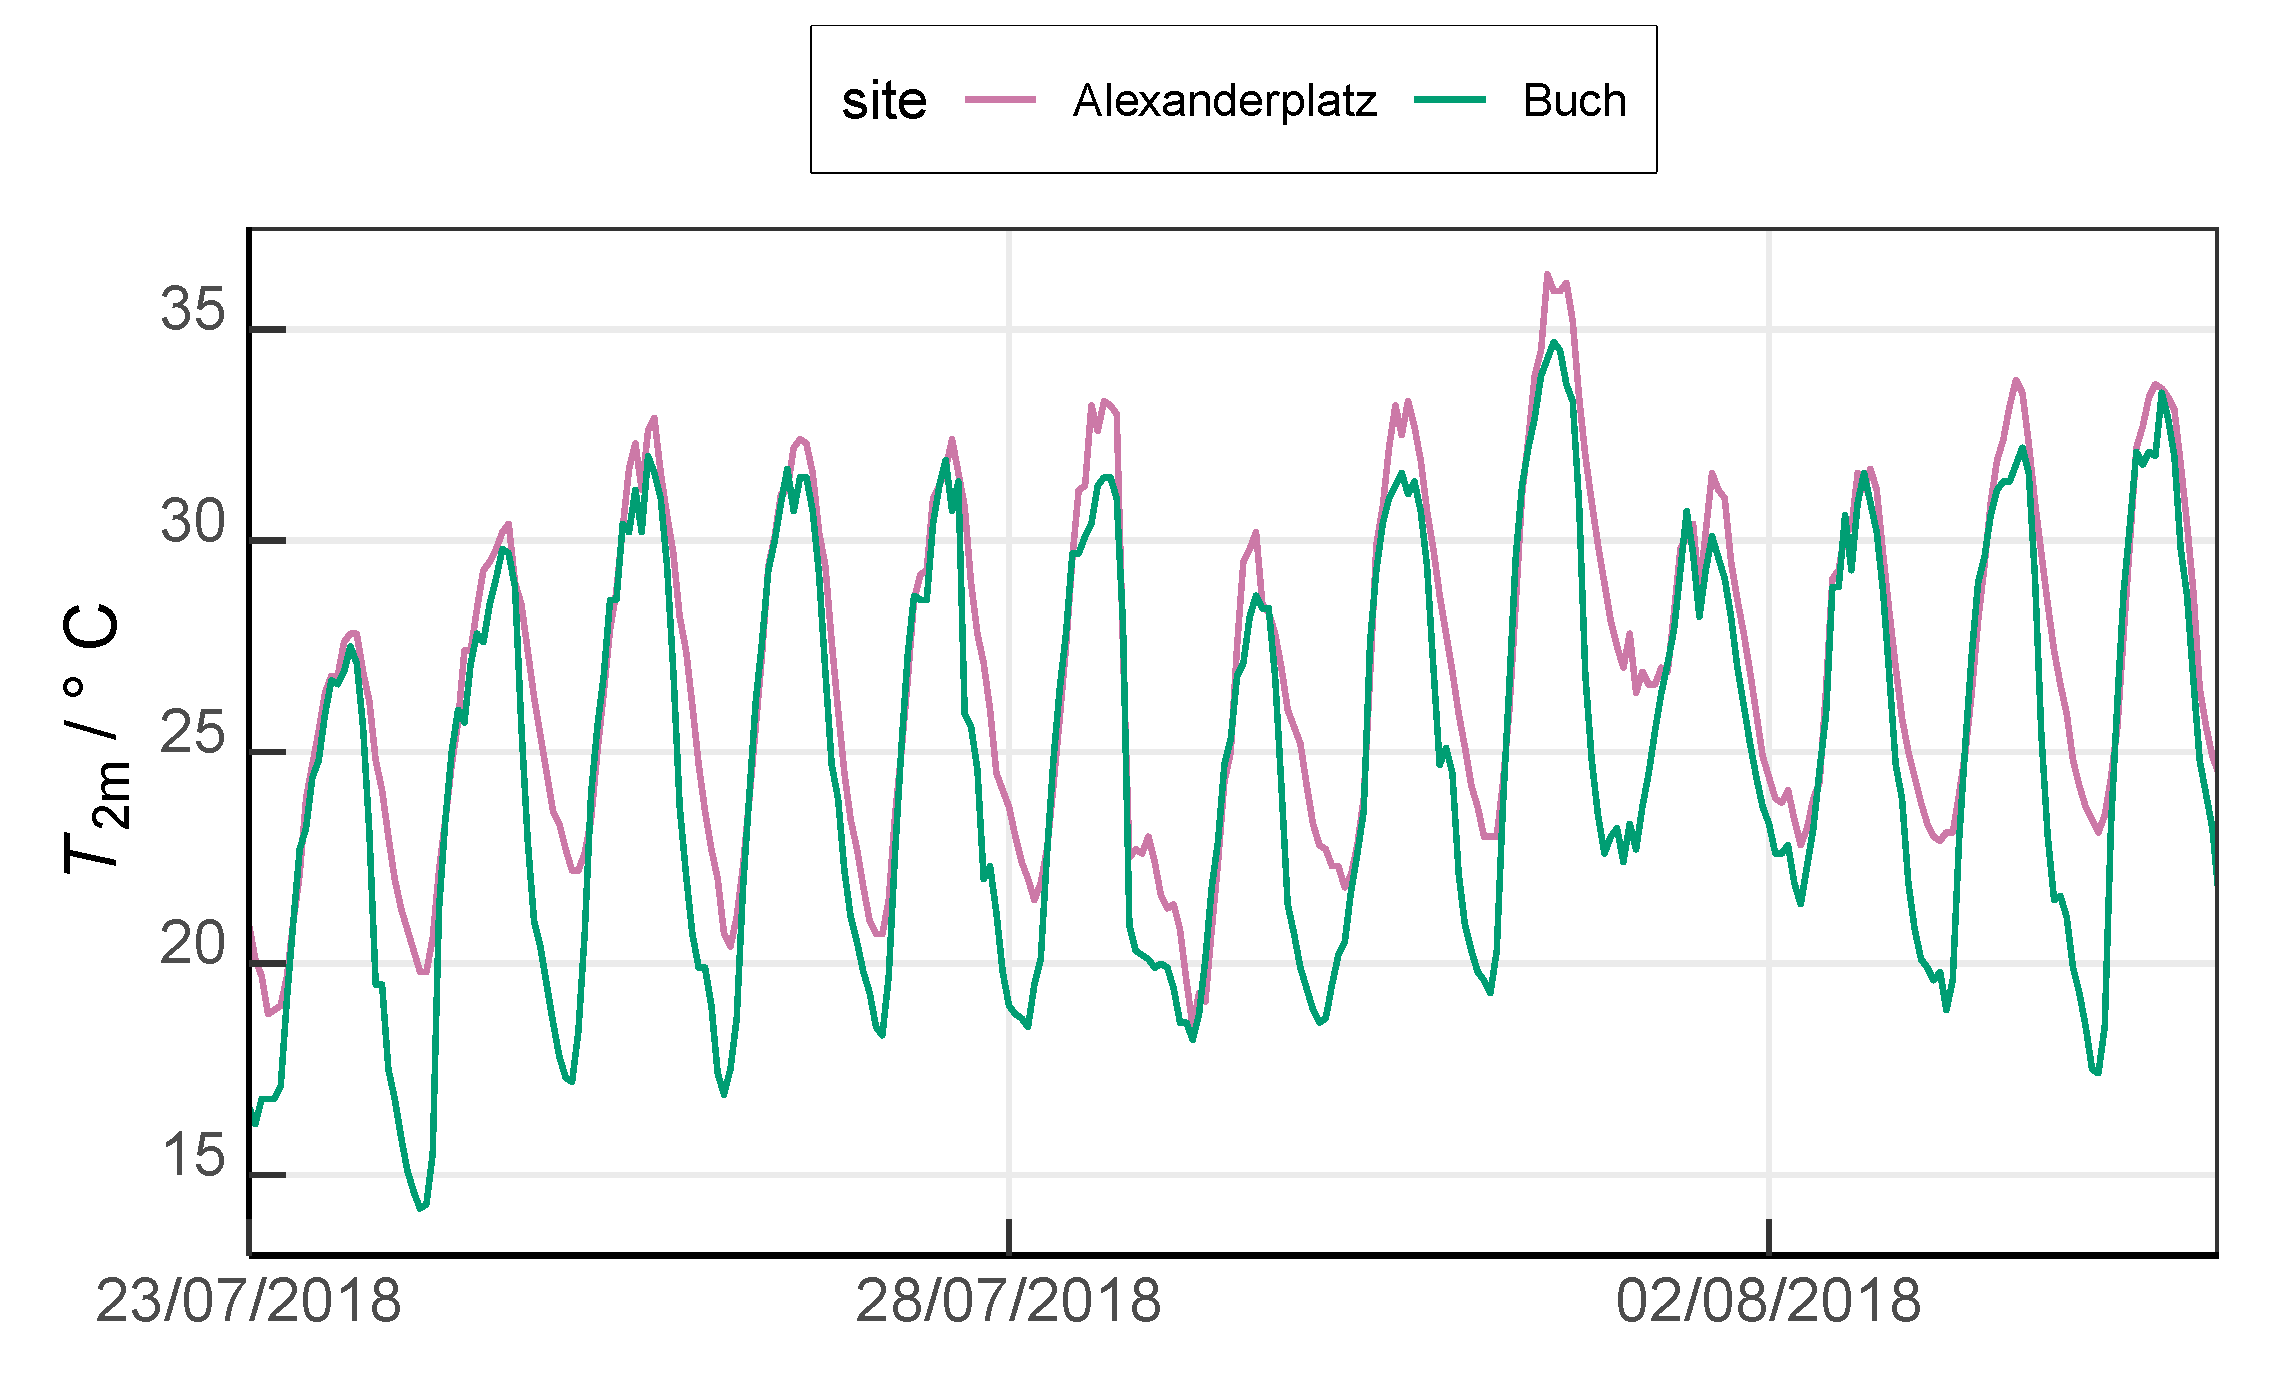Screen dimensions: 2287x1392
Task: Click the pink Alexanderplatz legend line swatch
Action: (1000, 100)
